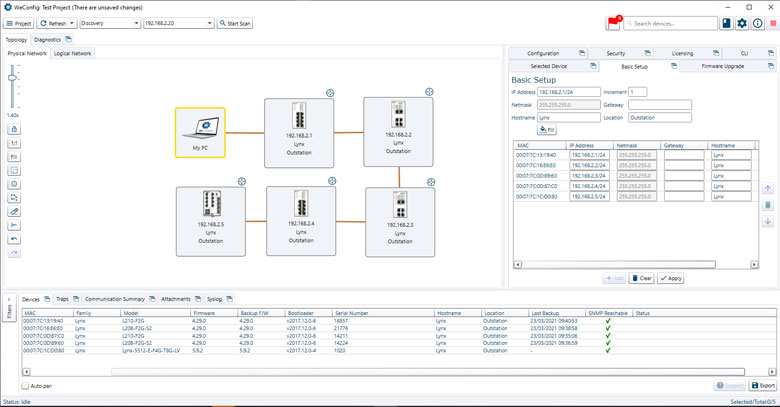Click the Devices table horizontal scrollbar
This screenshot has width=780, height=407.
tap(428, 372)
